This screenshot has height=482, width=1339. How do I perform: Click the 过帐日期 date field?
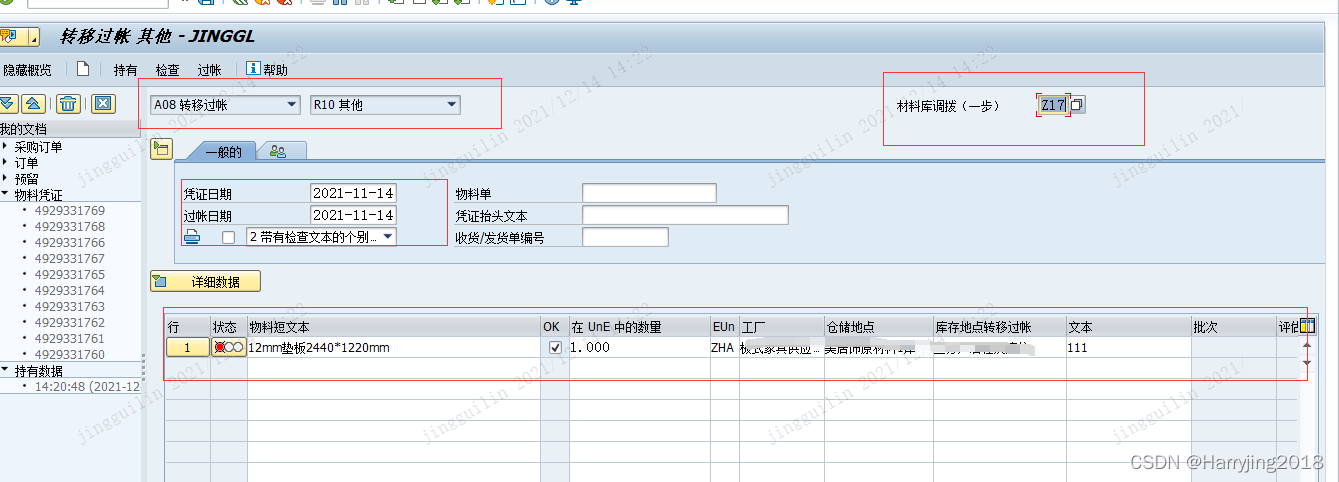(353, 215)
